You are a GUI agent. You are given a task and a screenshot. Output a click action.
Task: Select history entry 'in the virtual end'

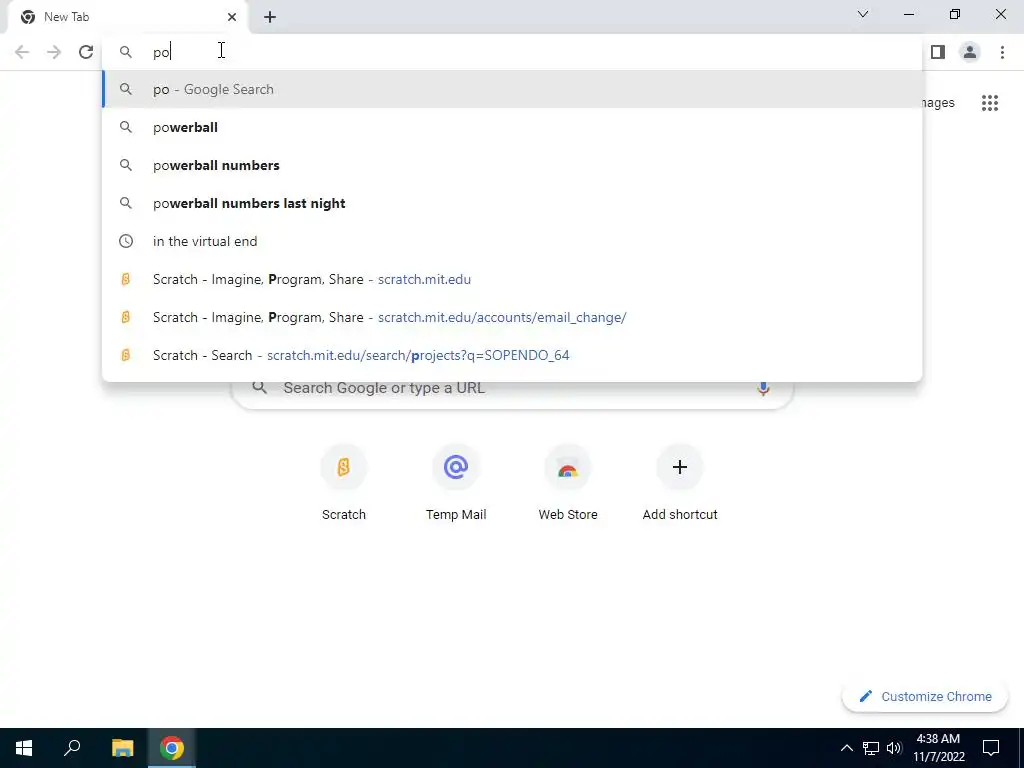[x=513, y=241]
